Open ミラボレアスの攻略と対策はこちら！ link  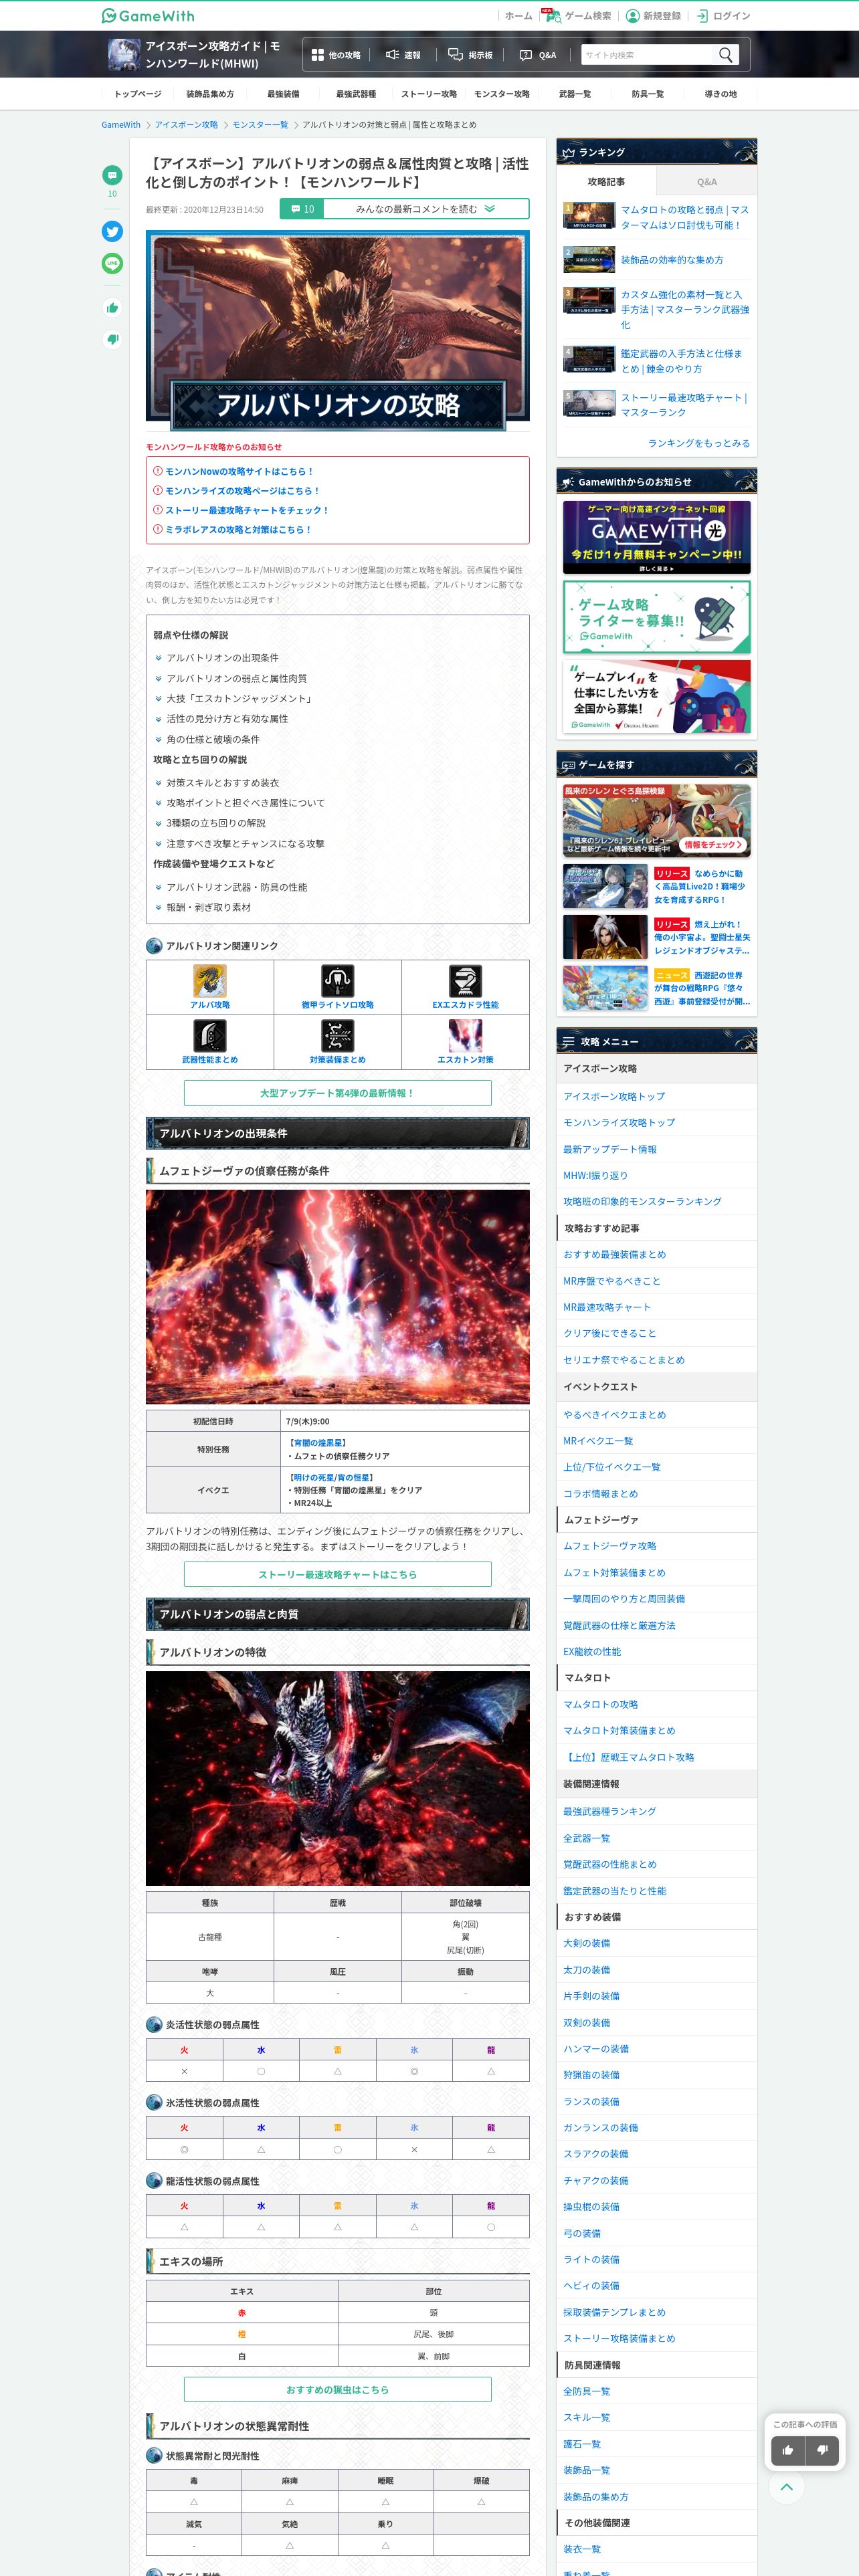(x=238, y=530)
